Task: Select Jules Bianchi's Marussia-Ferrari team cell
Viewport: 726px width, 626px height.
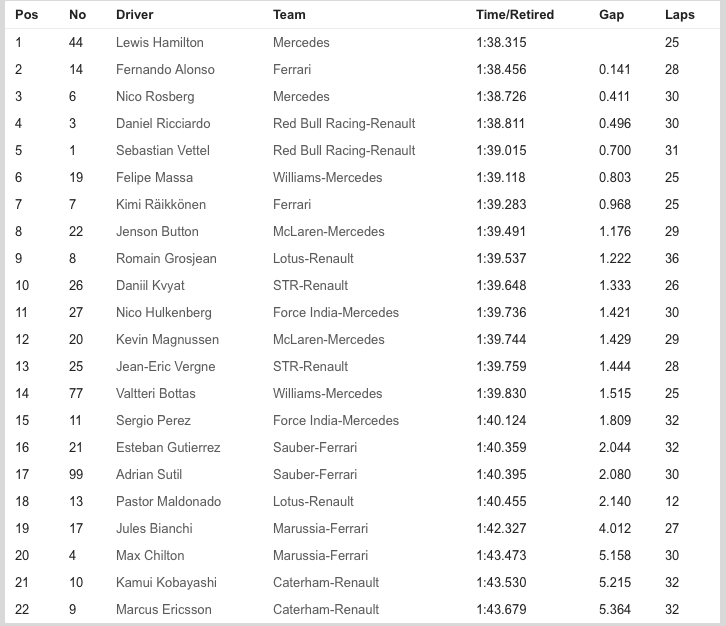Action: click(x=320, y=528)
